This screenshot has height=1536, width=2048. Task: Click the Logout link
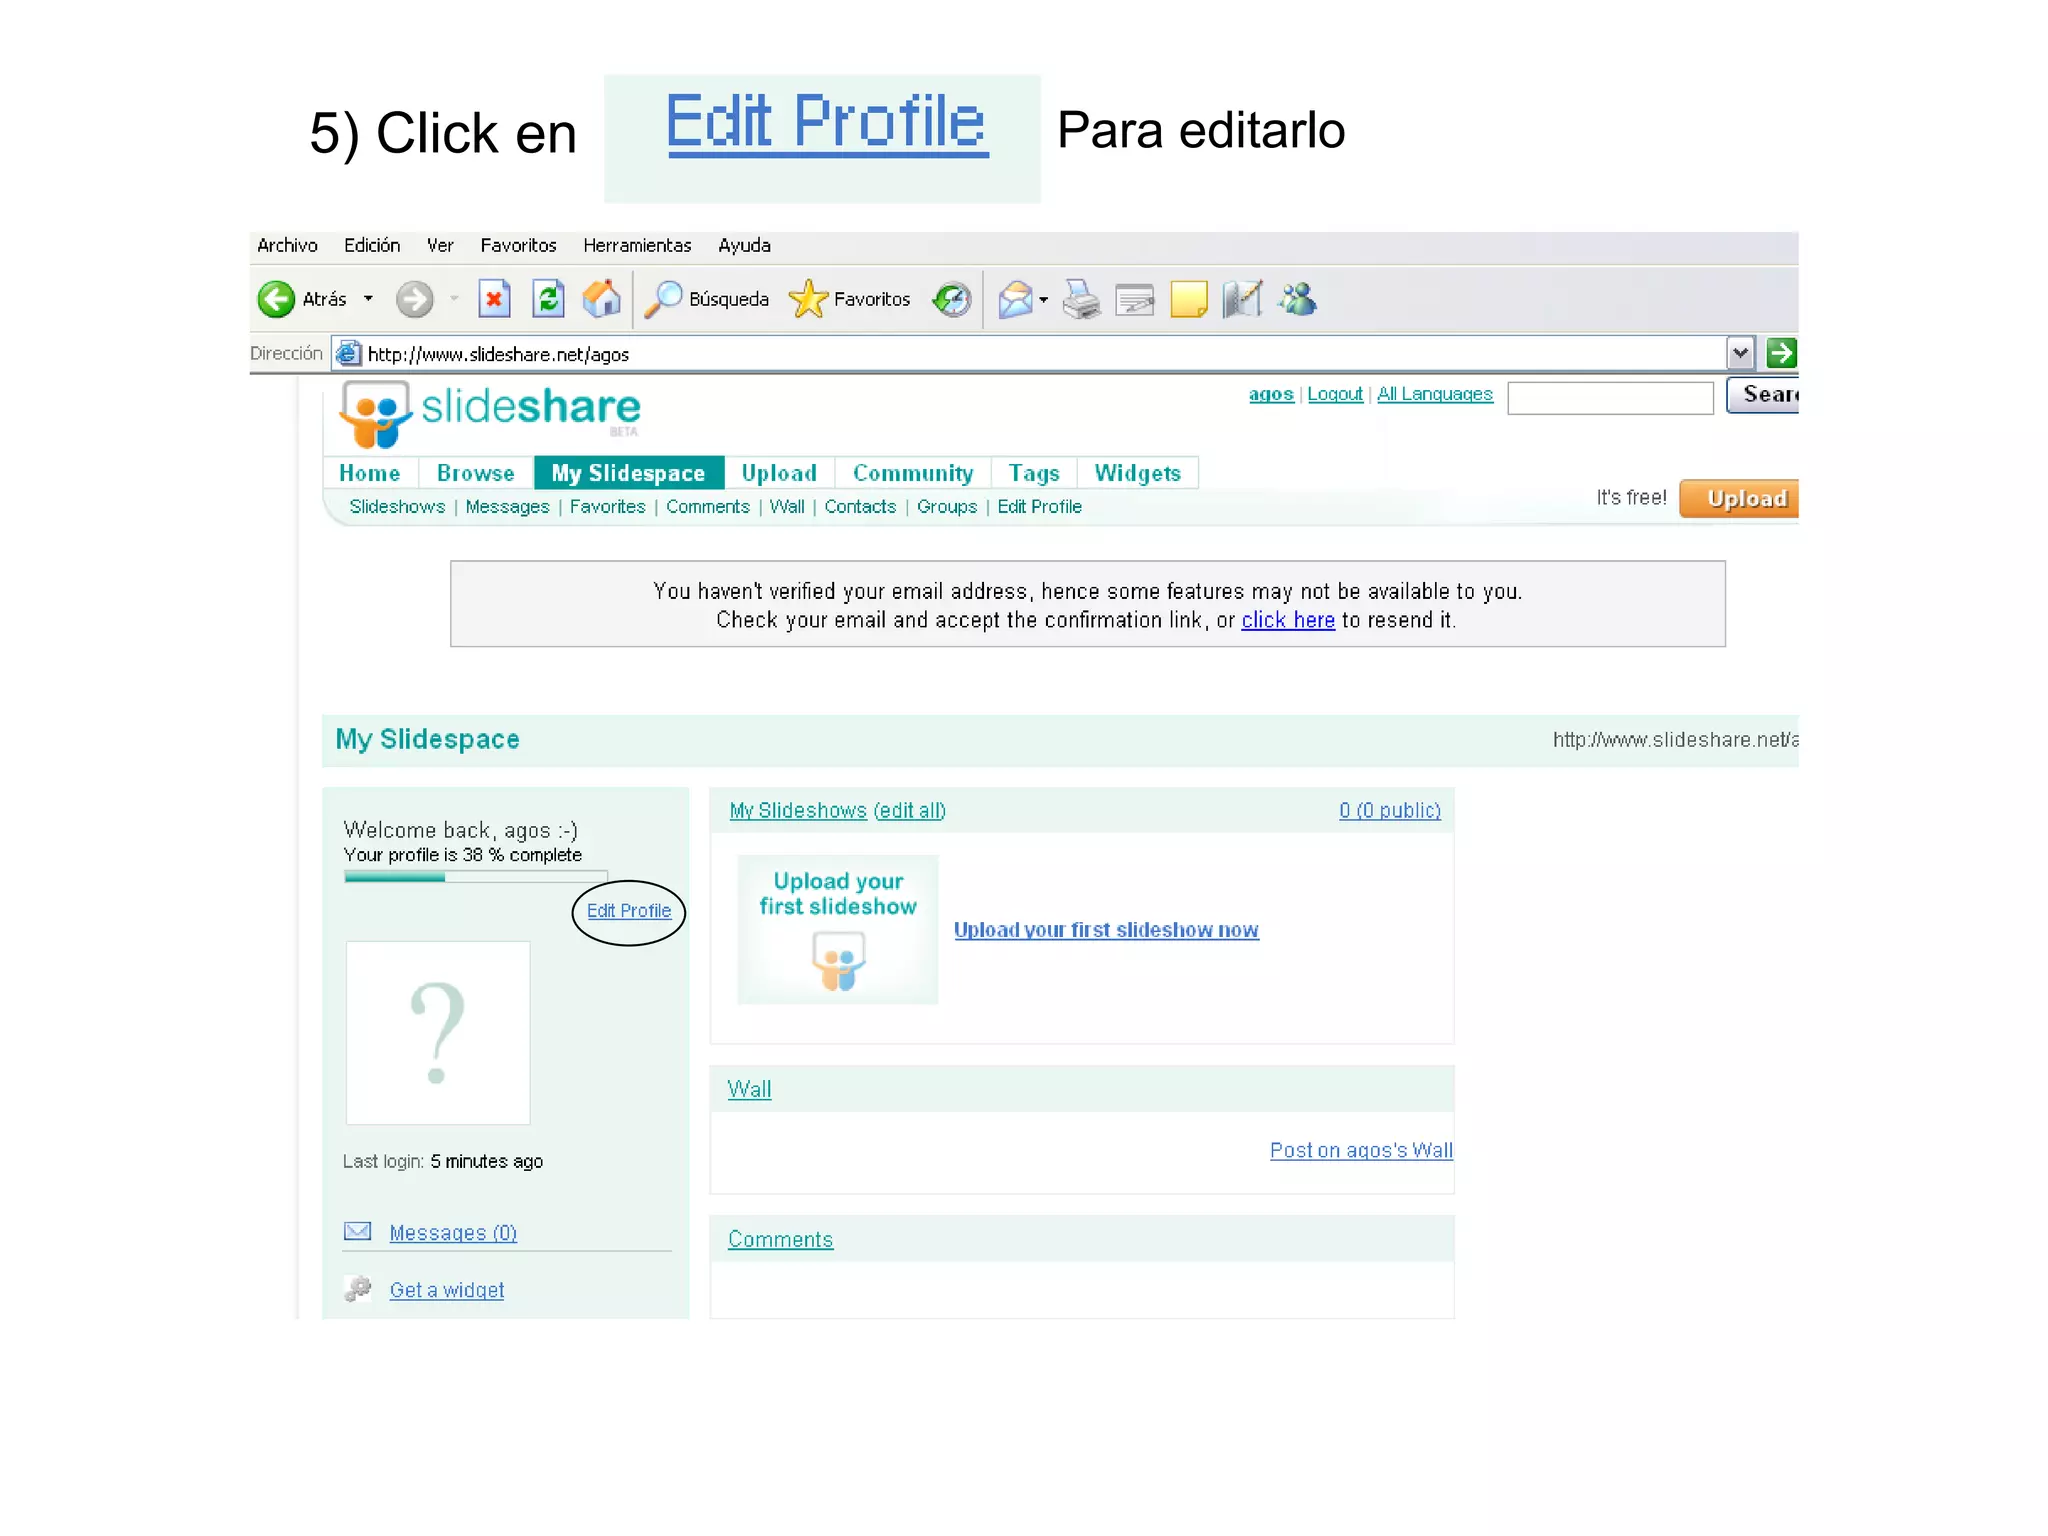point(1335,394)
